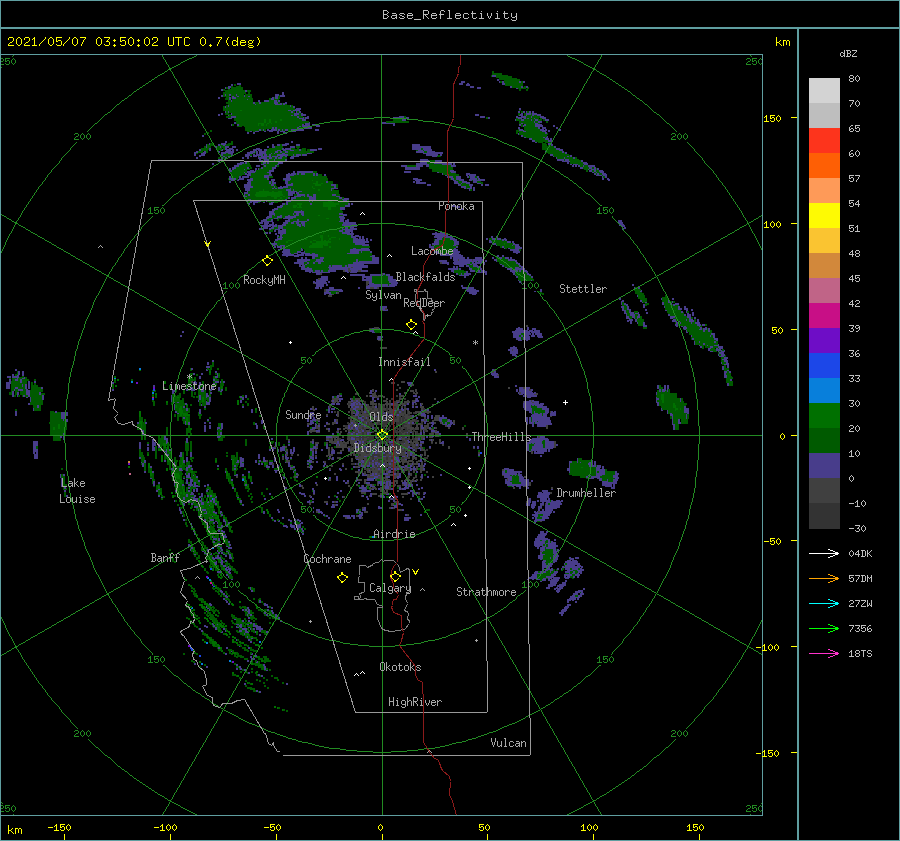Click the yellow diamond marker inside Calgary
Screen dimensions: 900x841
point(395,576)
